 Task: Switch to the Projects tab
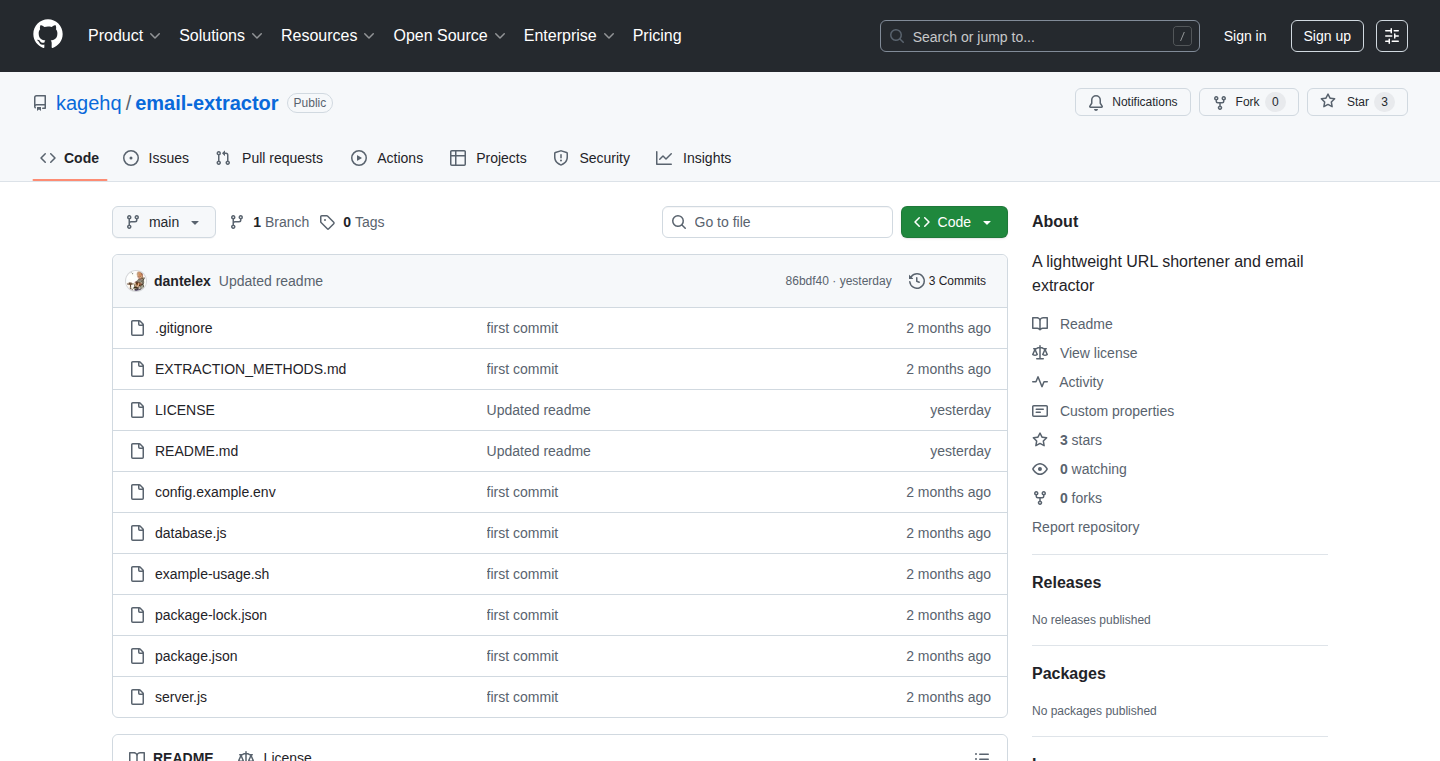pos(488,158)
